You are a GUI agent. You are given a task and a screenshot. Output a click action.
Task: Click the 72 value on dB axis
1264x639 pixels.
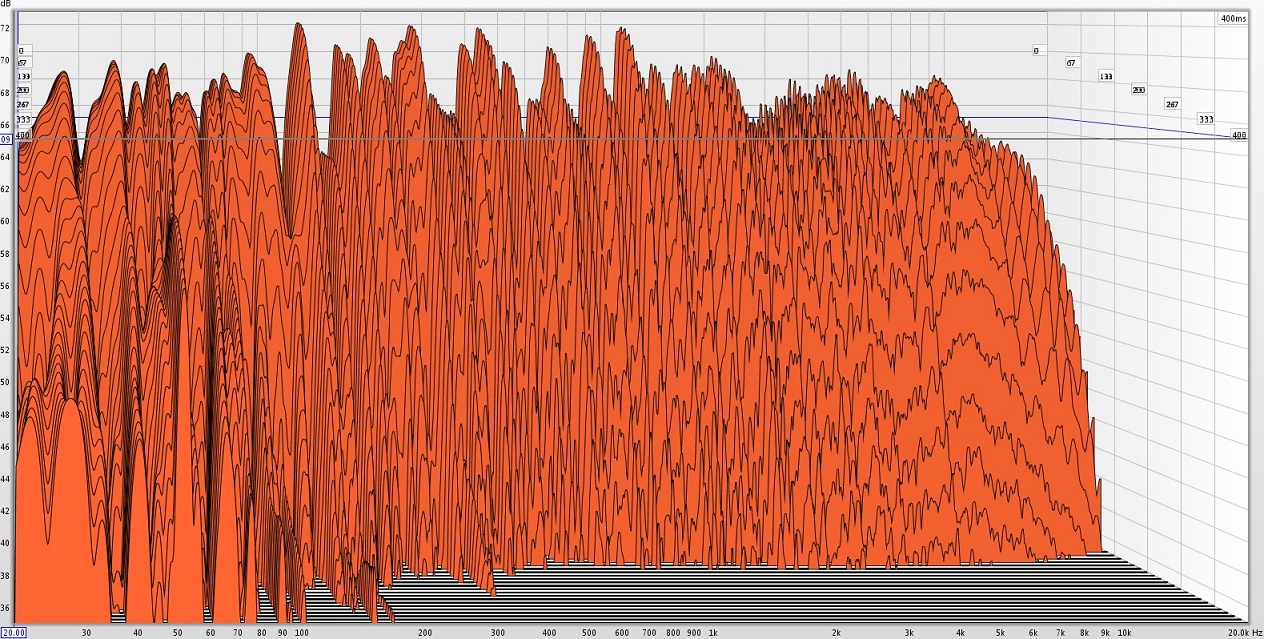click(6, 28)
